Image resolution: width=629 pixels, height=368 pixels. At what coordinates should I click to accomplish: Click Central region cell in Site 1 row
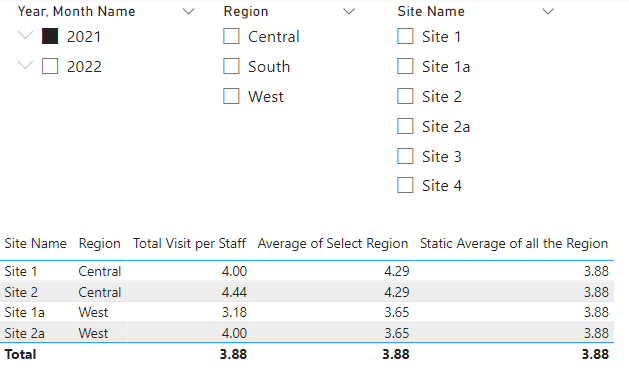click(99, 271)
